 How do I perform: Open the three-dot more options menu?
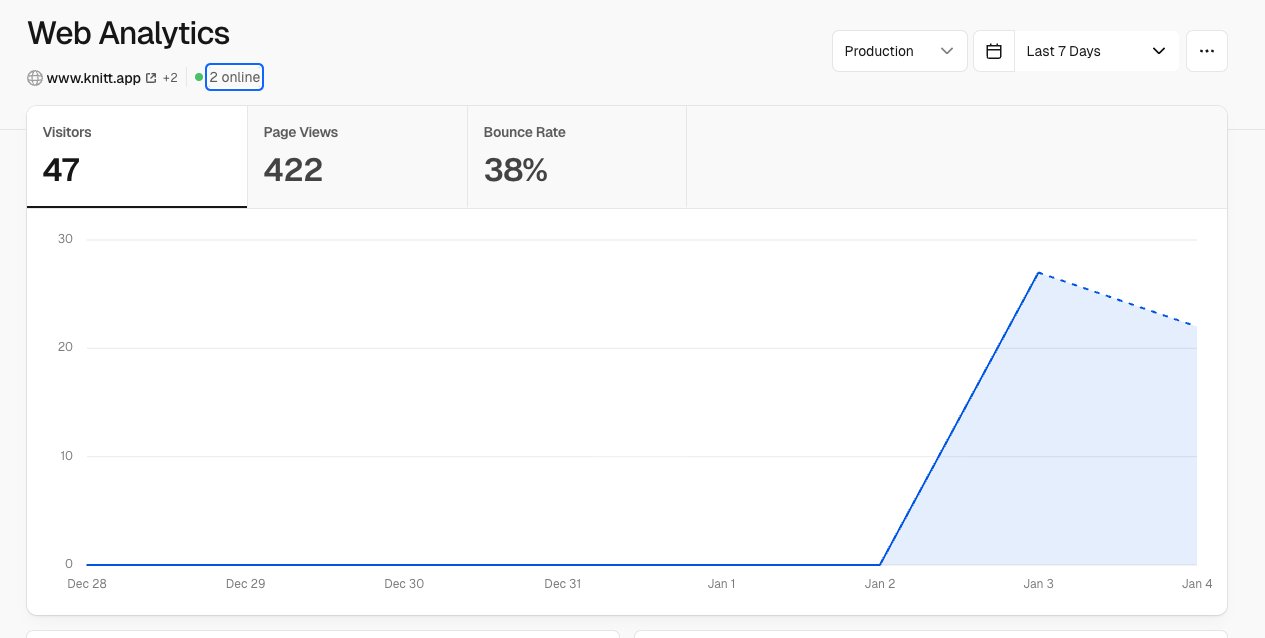tap(1206, 51)
